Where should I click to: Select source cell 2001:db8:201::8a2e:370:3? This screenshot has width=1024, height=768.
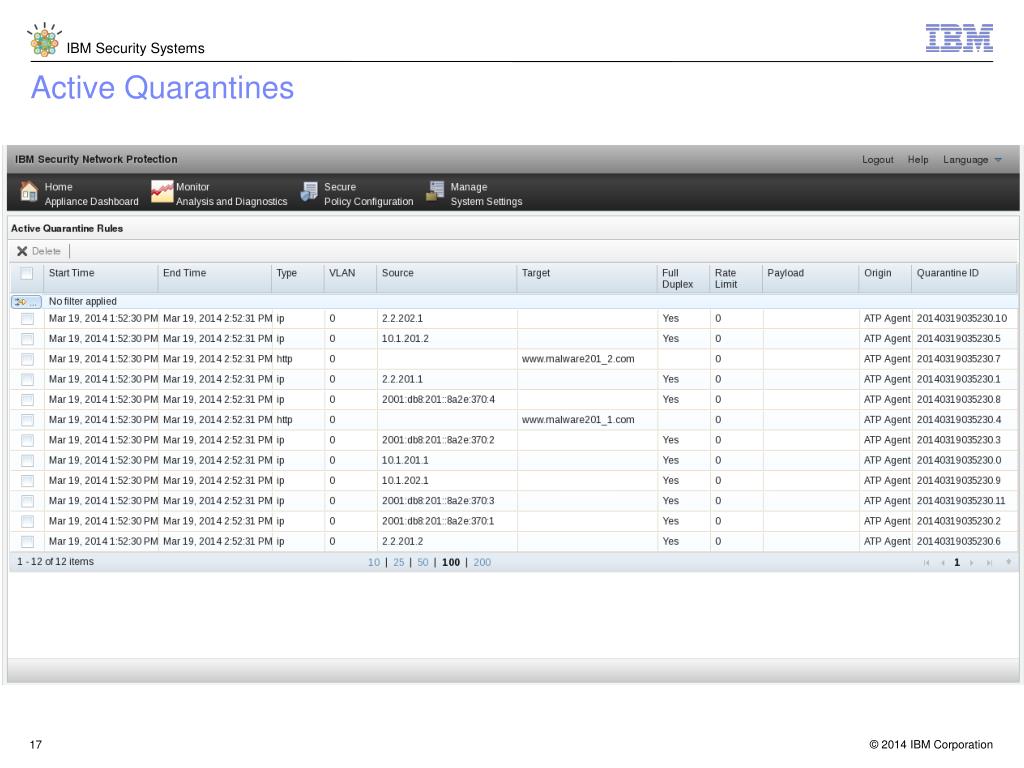click(x=438, y=501)
